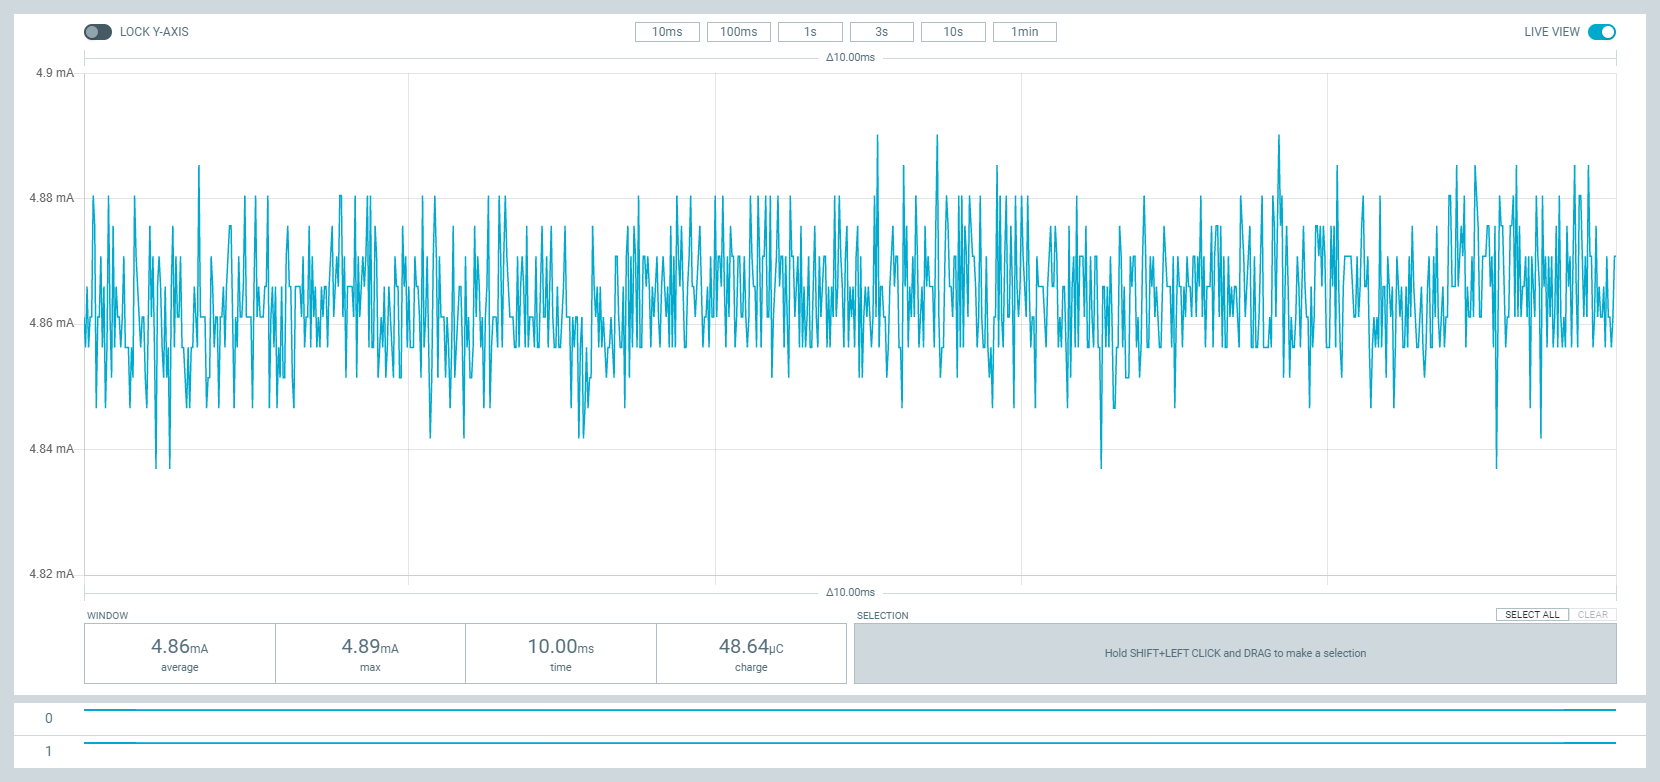Image resolution: width=1660 pixels, height=782 pixels.
Task: Click digital channel 1 label
Action: (49, 751)
